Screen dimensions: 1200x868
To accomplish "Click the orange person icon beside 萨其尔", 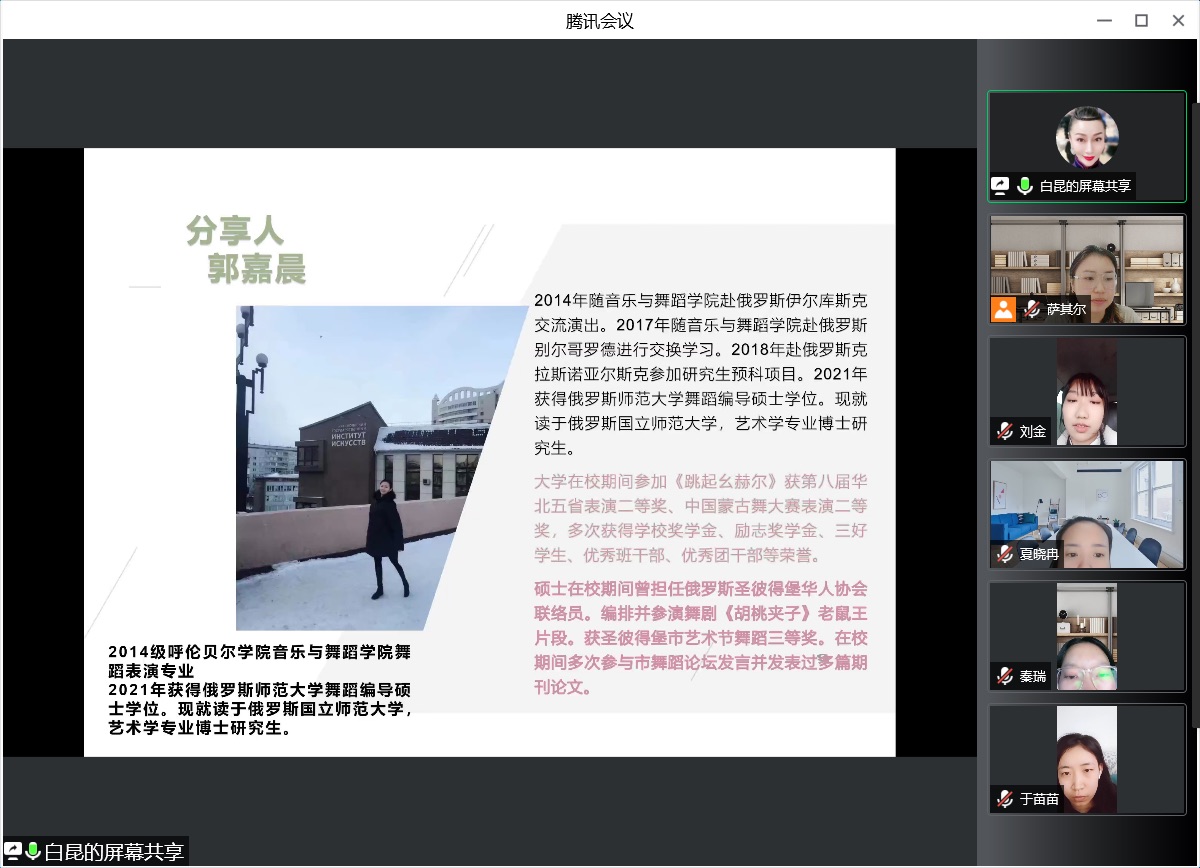I will [1003, 309].
